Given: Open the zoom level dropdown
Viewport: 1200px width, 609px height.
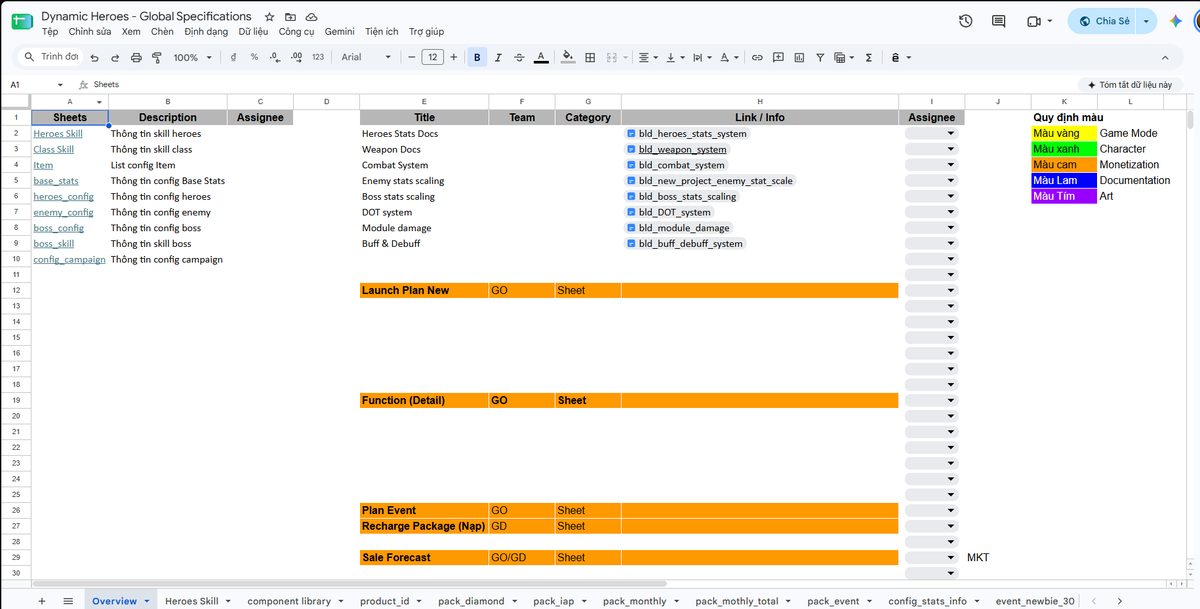Looking at the screenshot, I should coord(193,58).
